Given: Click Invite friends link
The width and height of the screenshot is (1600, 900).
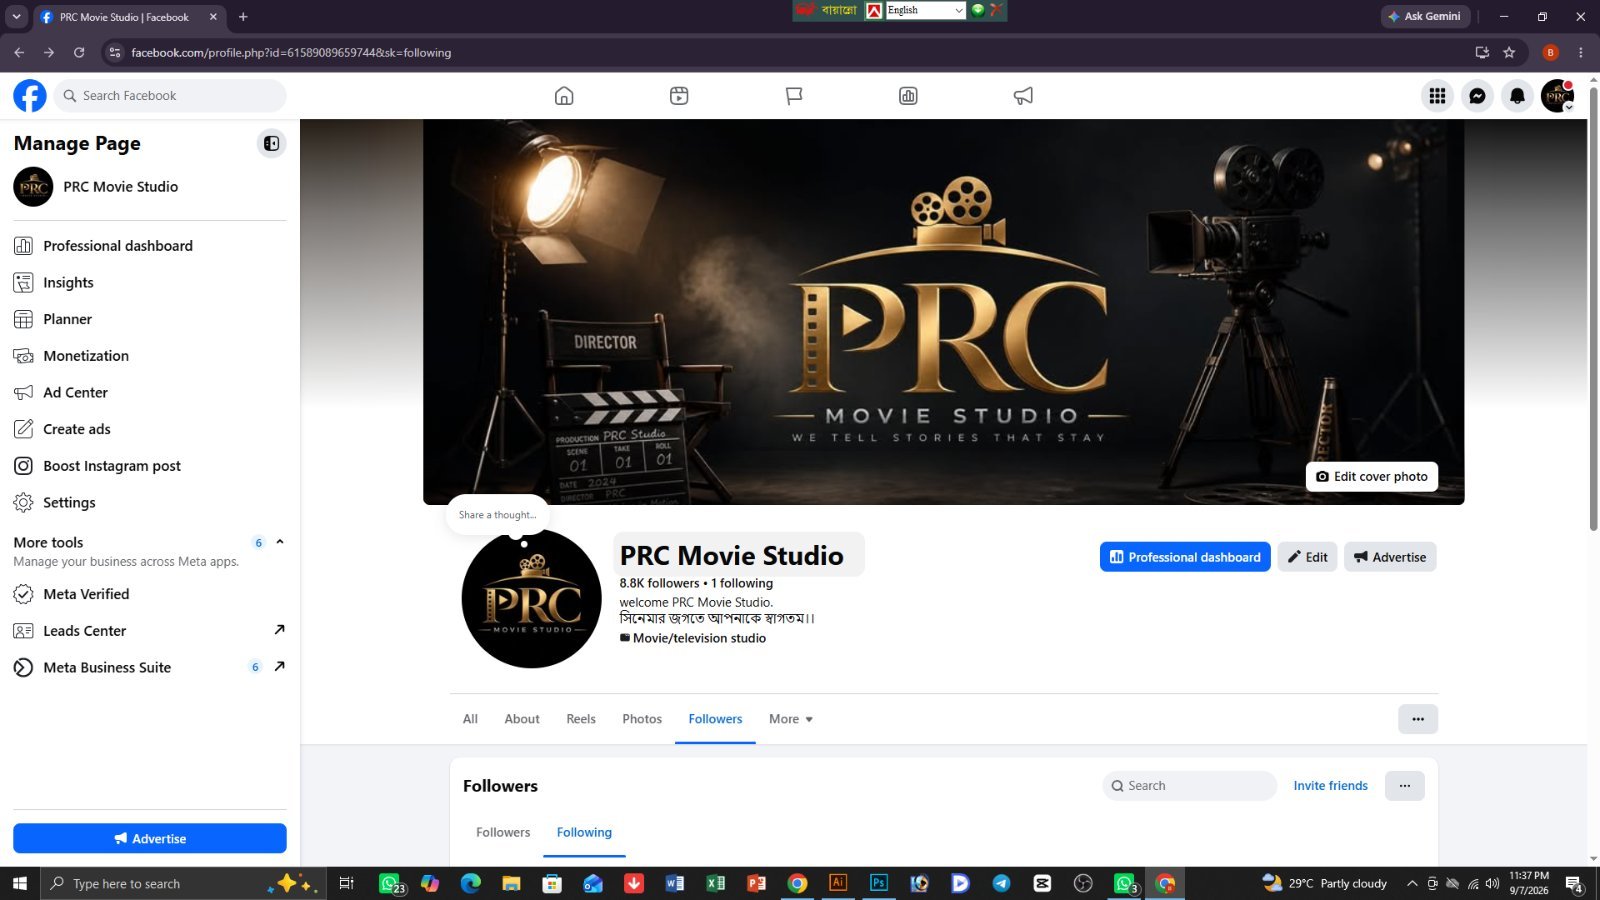Looking at the screenshot, I should 1330,786.
